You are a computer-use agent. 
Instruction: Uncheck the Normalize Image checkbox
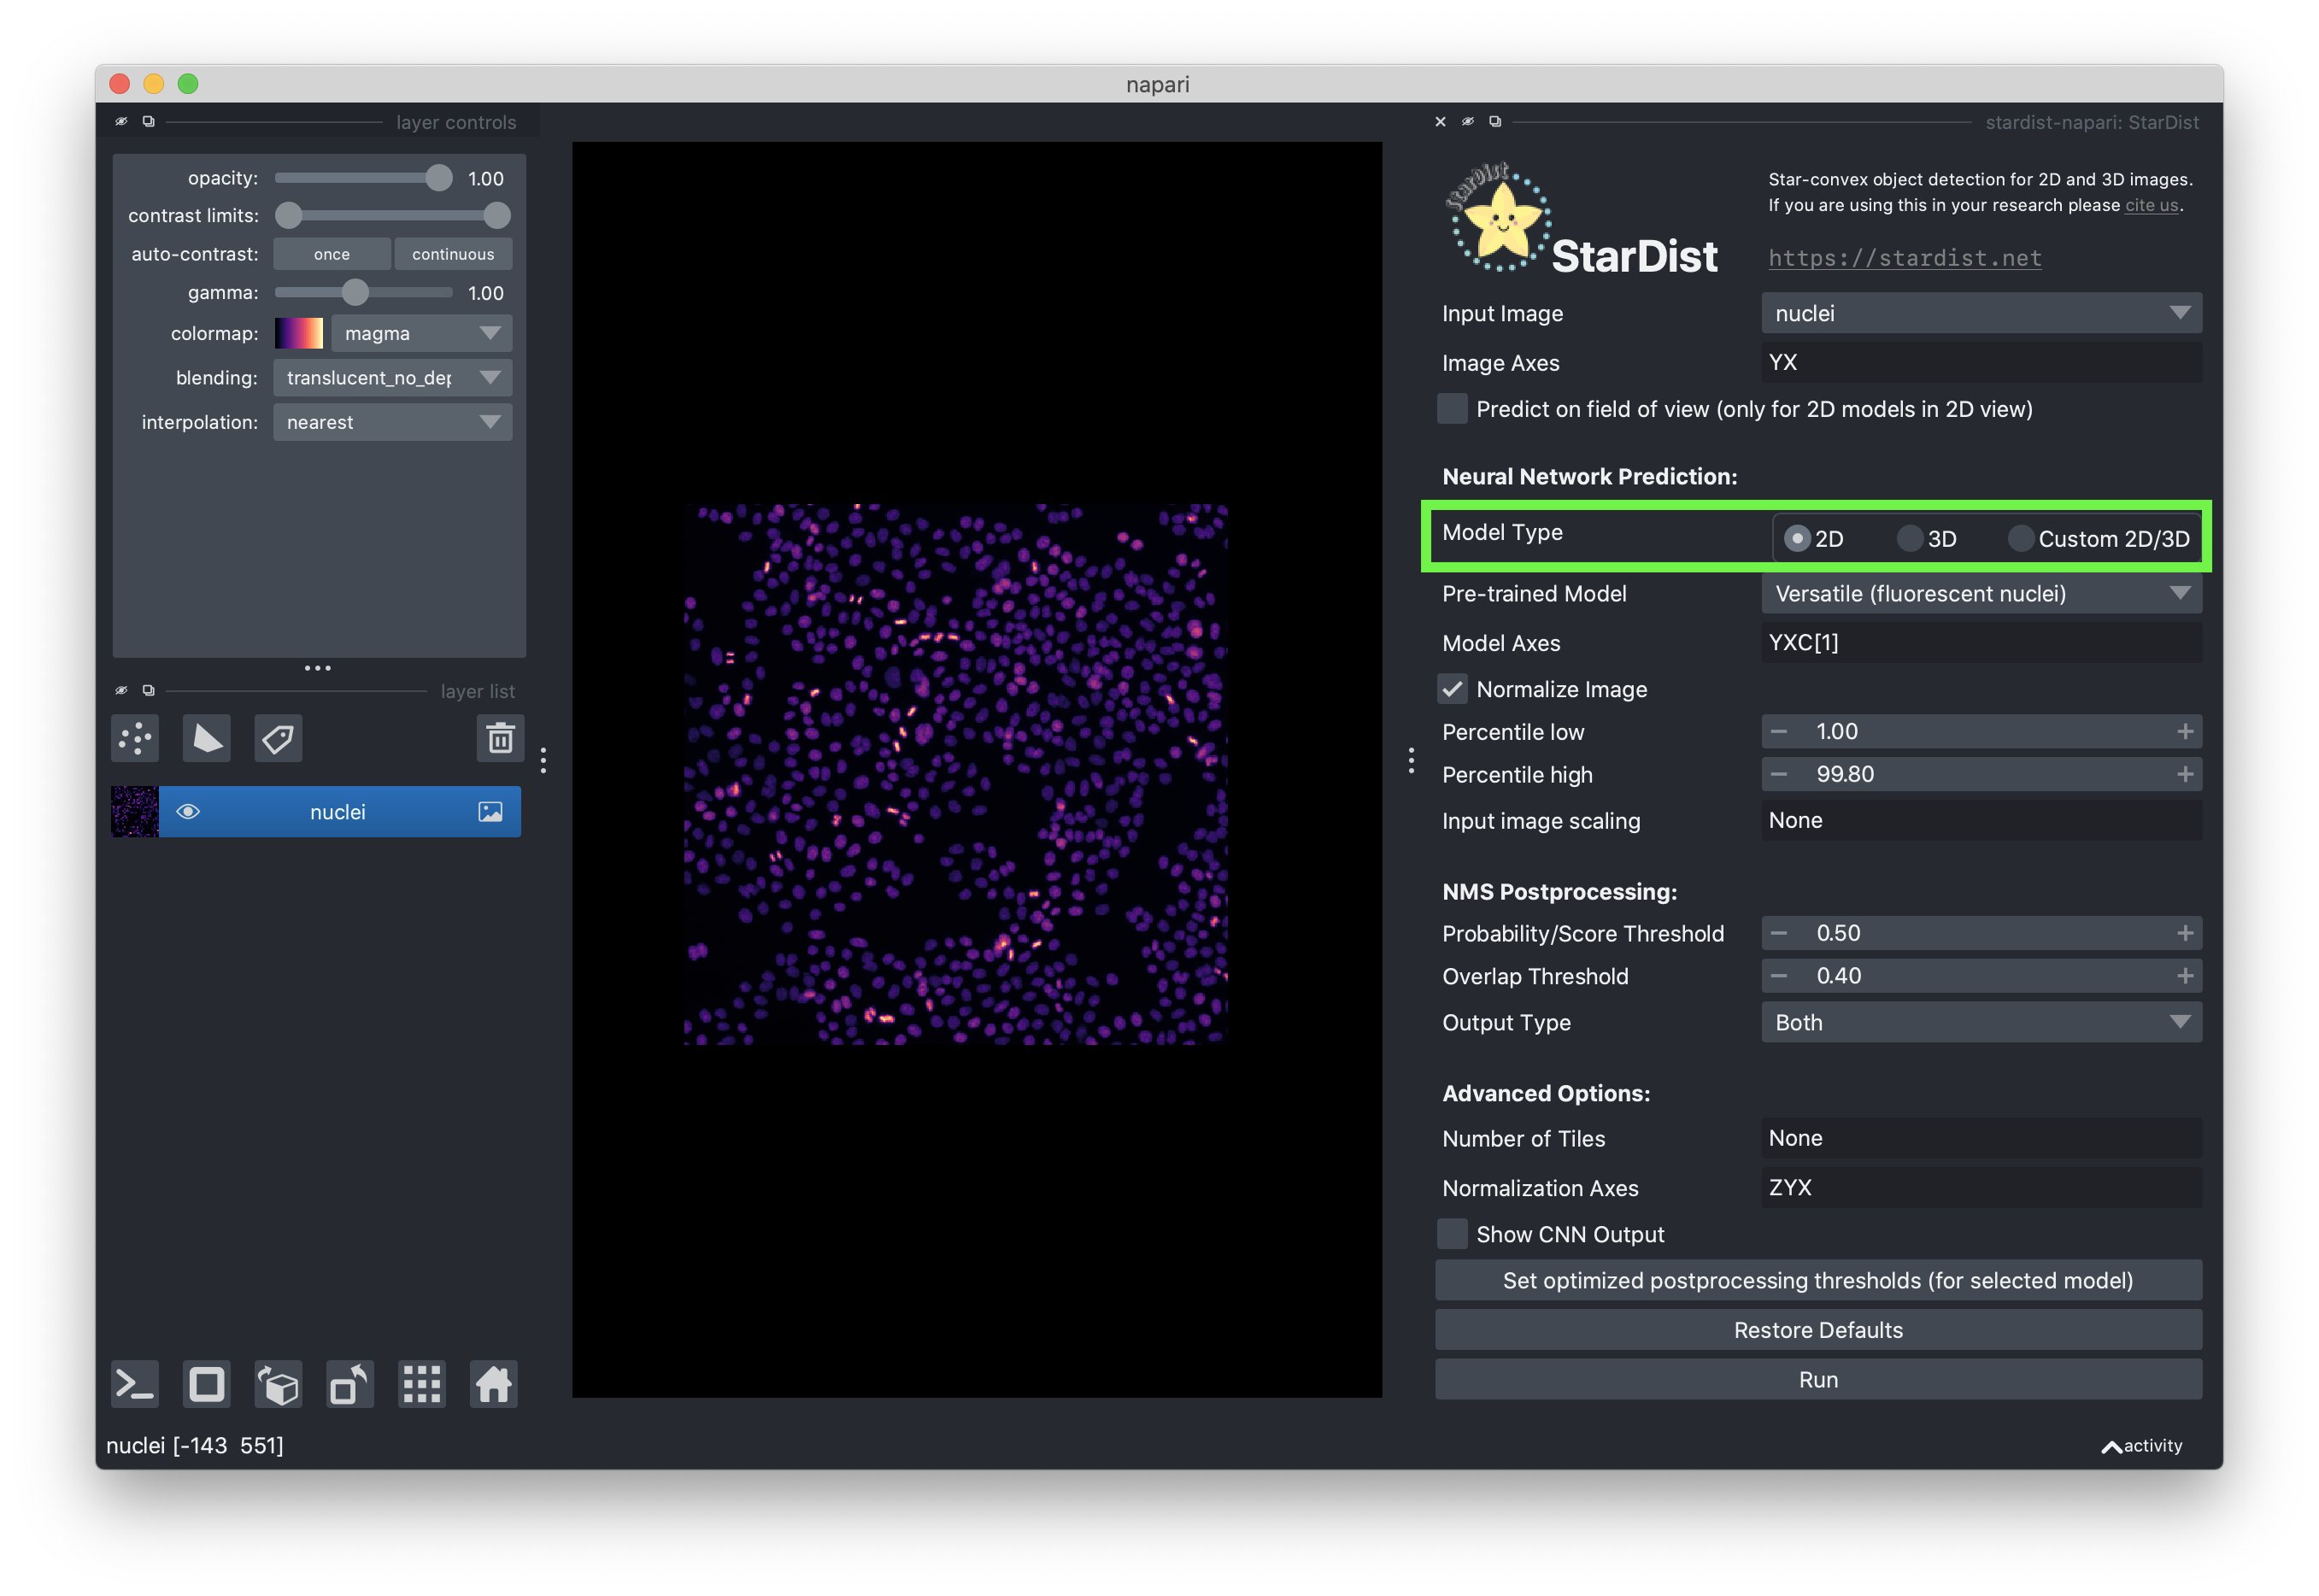coord(1452,689)
